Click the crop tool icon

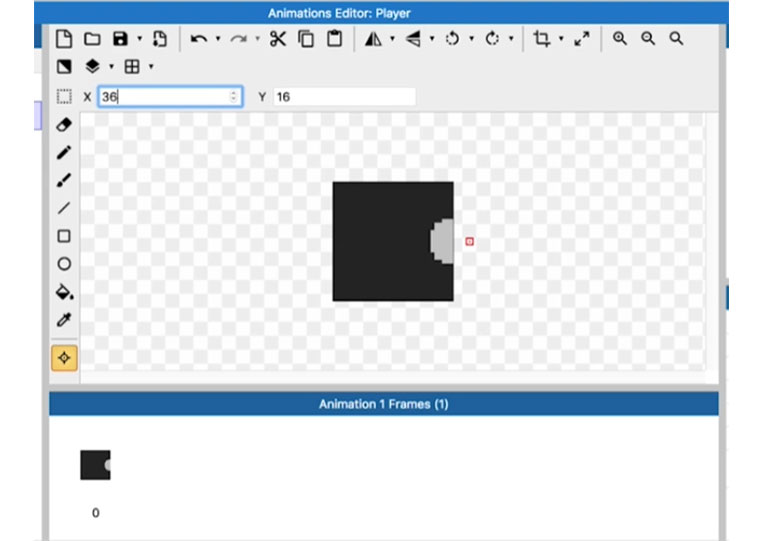pos(542,38)
